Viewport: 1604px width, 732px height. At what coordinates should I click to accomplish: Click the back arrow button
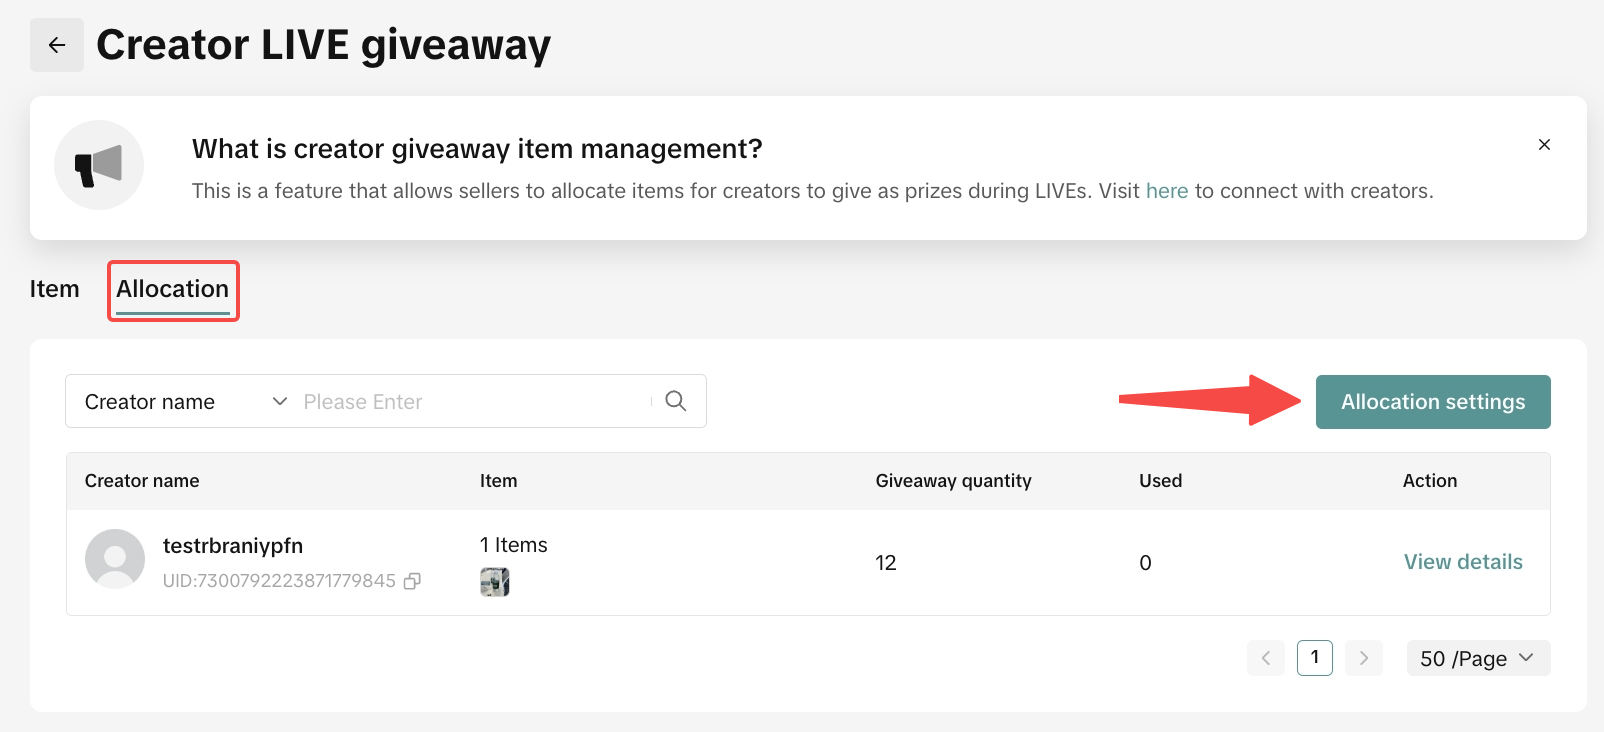tap(57, 45)
